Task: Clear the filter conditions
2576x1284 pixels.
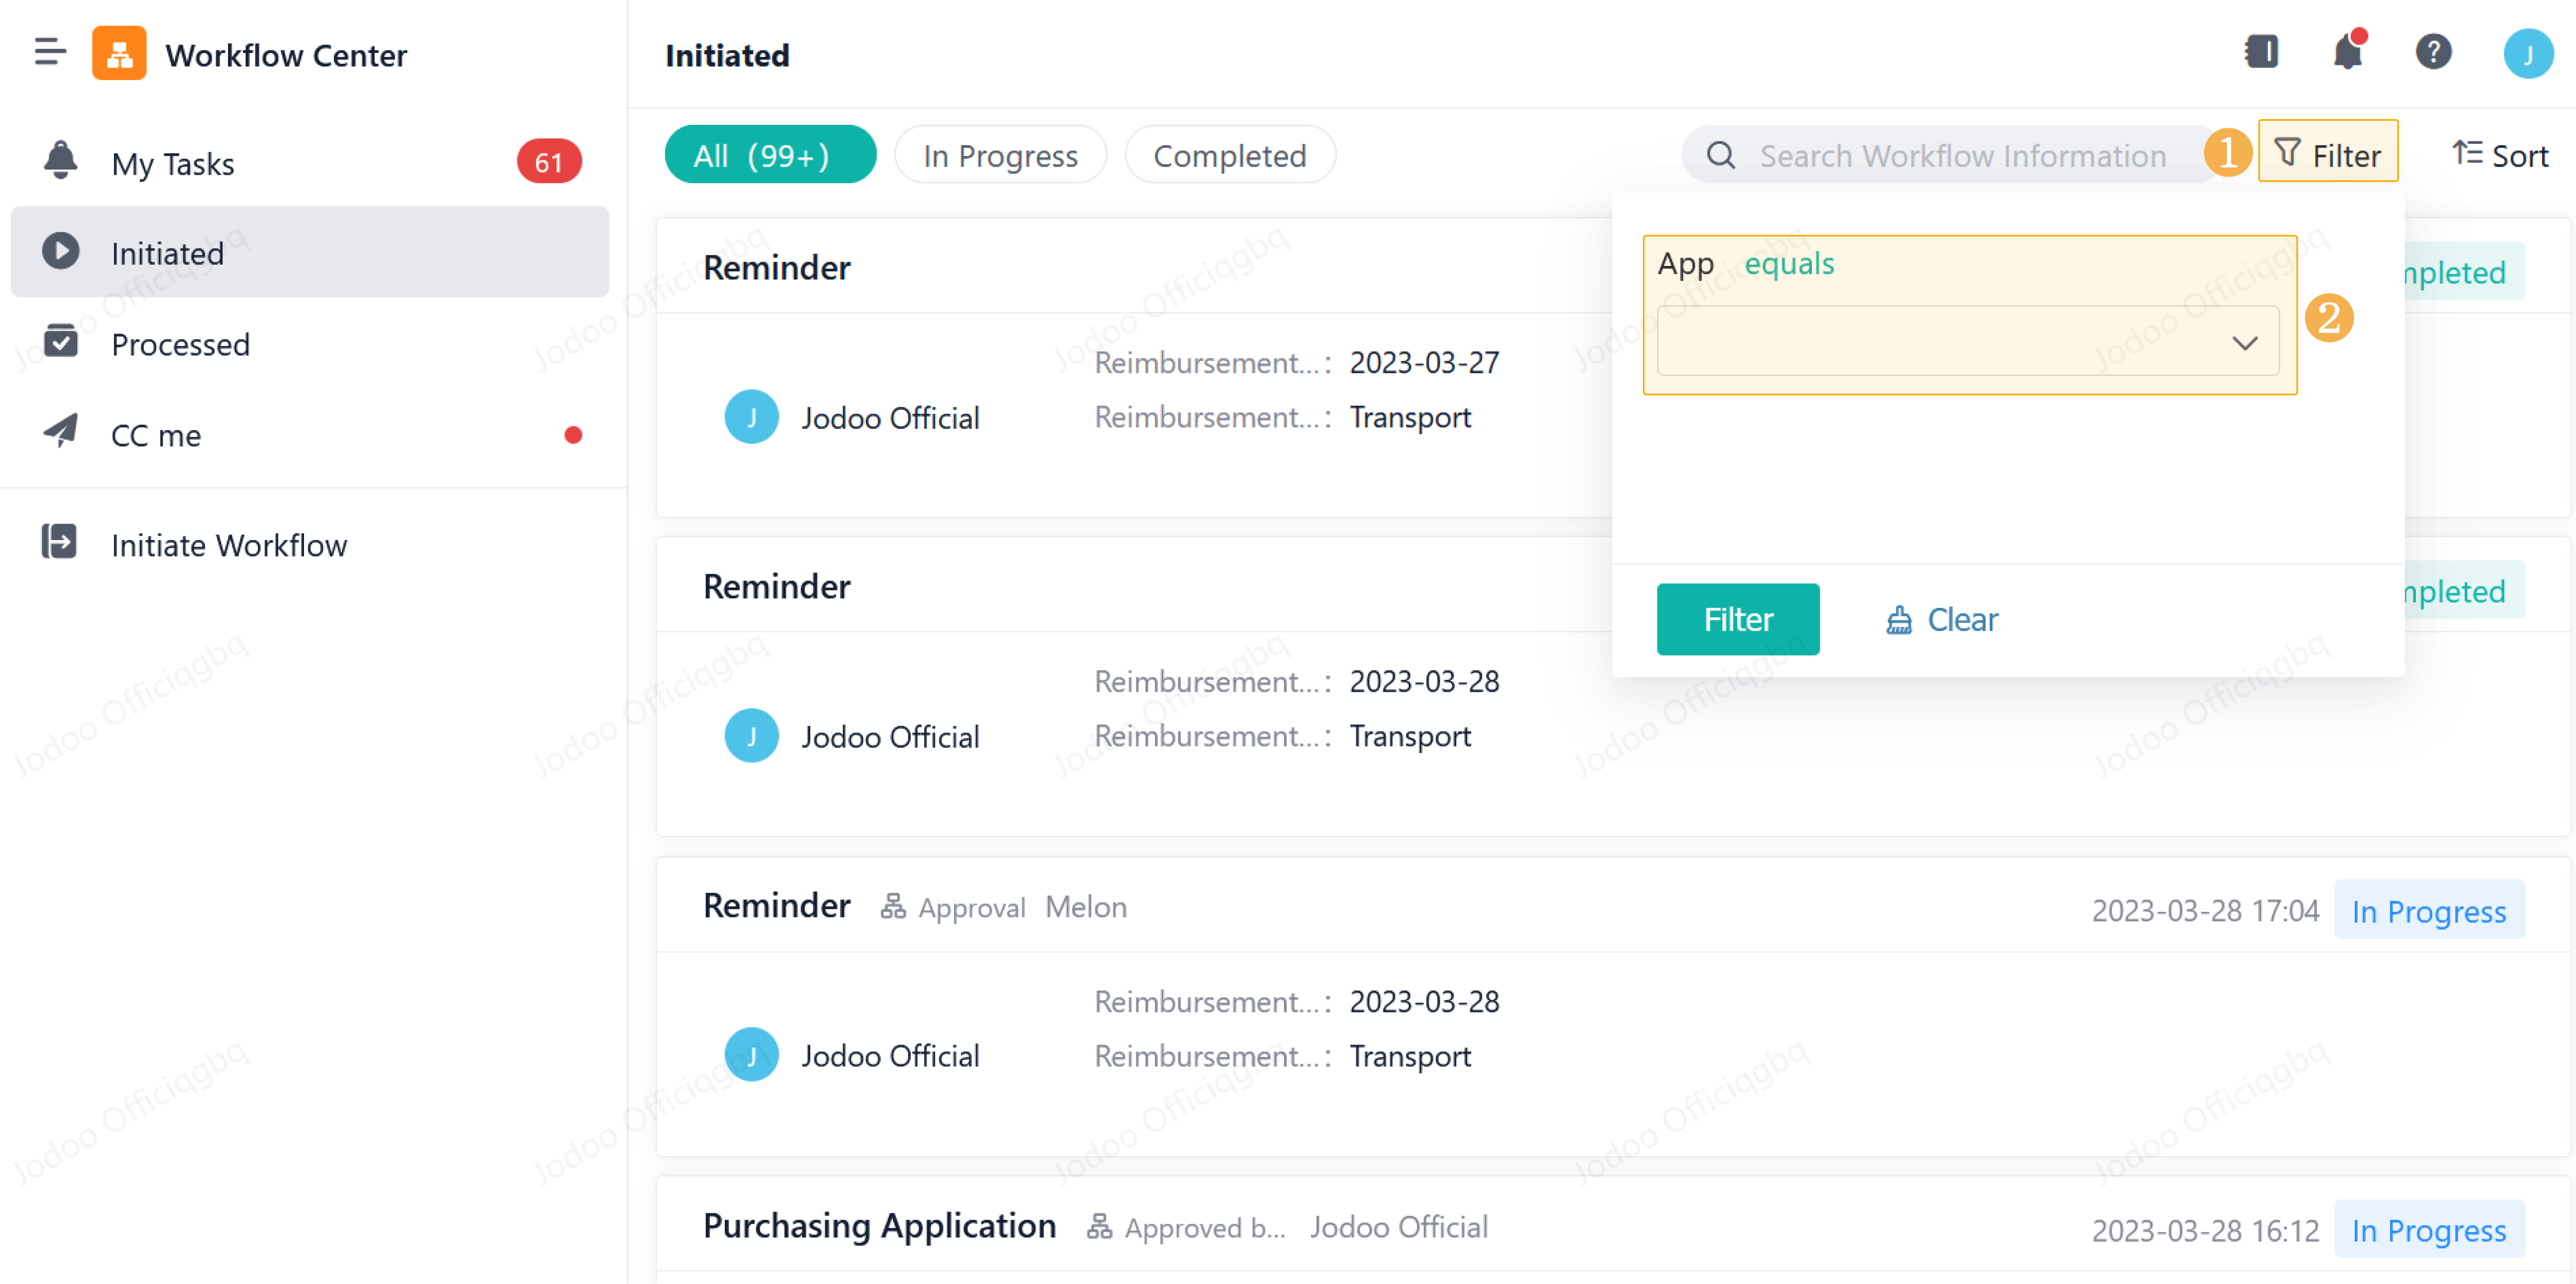Action: point(1942,620)
